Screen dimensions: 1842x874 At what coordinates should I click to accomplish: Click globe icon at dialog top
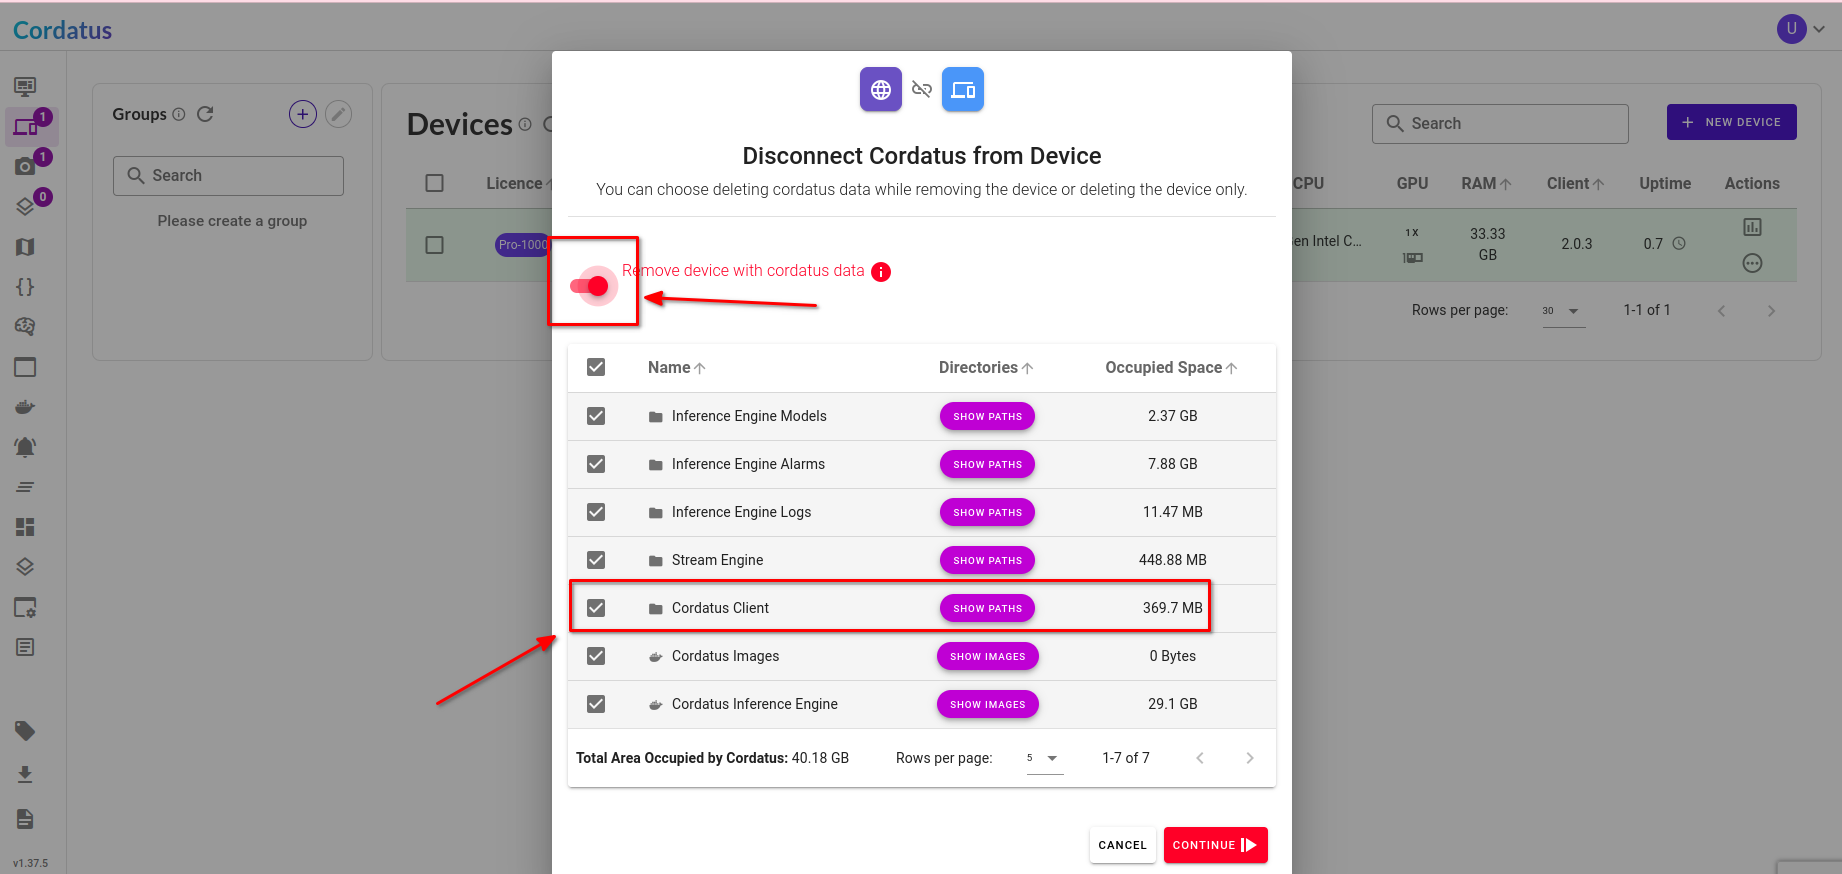point(881,90)
